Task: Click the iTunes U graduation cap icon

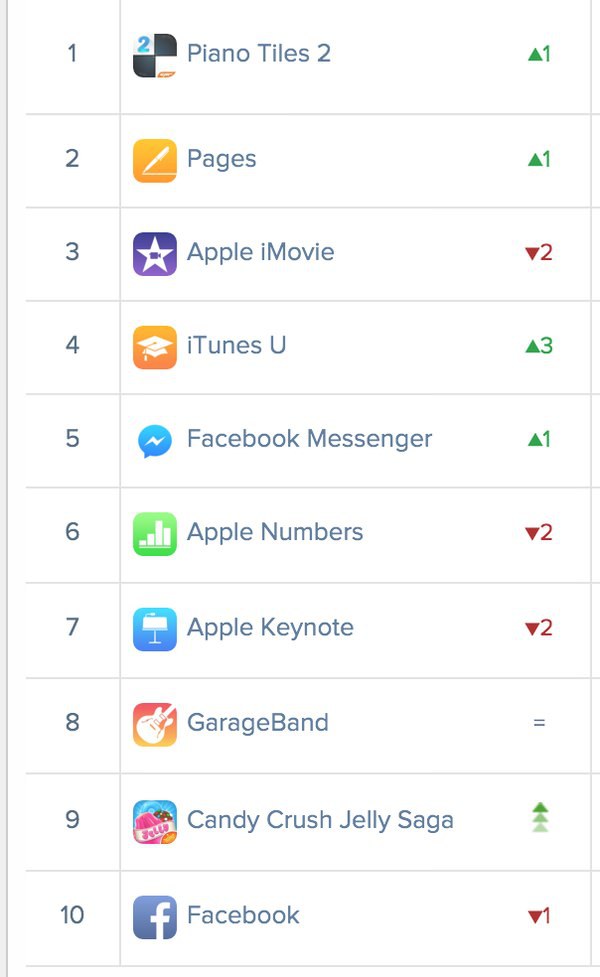Action: 155,347
